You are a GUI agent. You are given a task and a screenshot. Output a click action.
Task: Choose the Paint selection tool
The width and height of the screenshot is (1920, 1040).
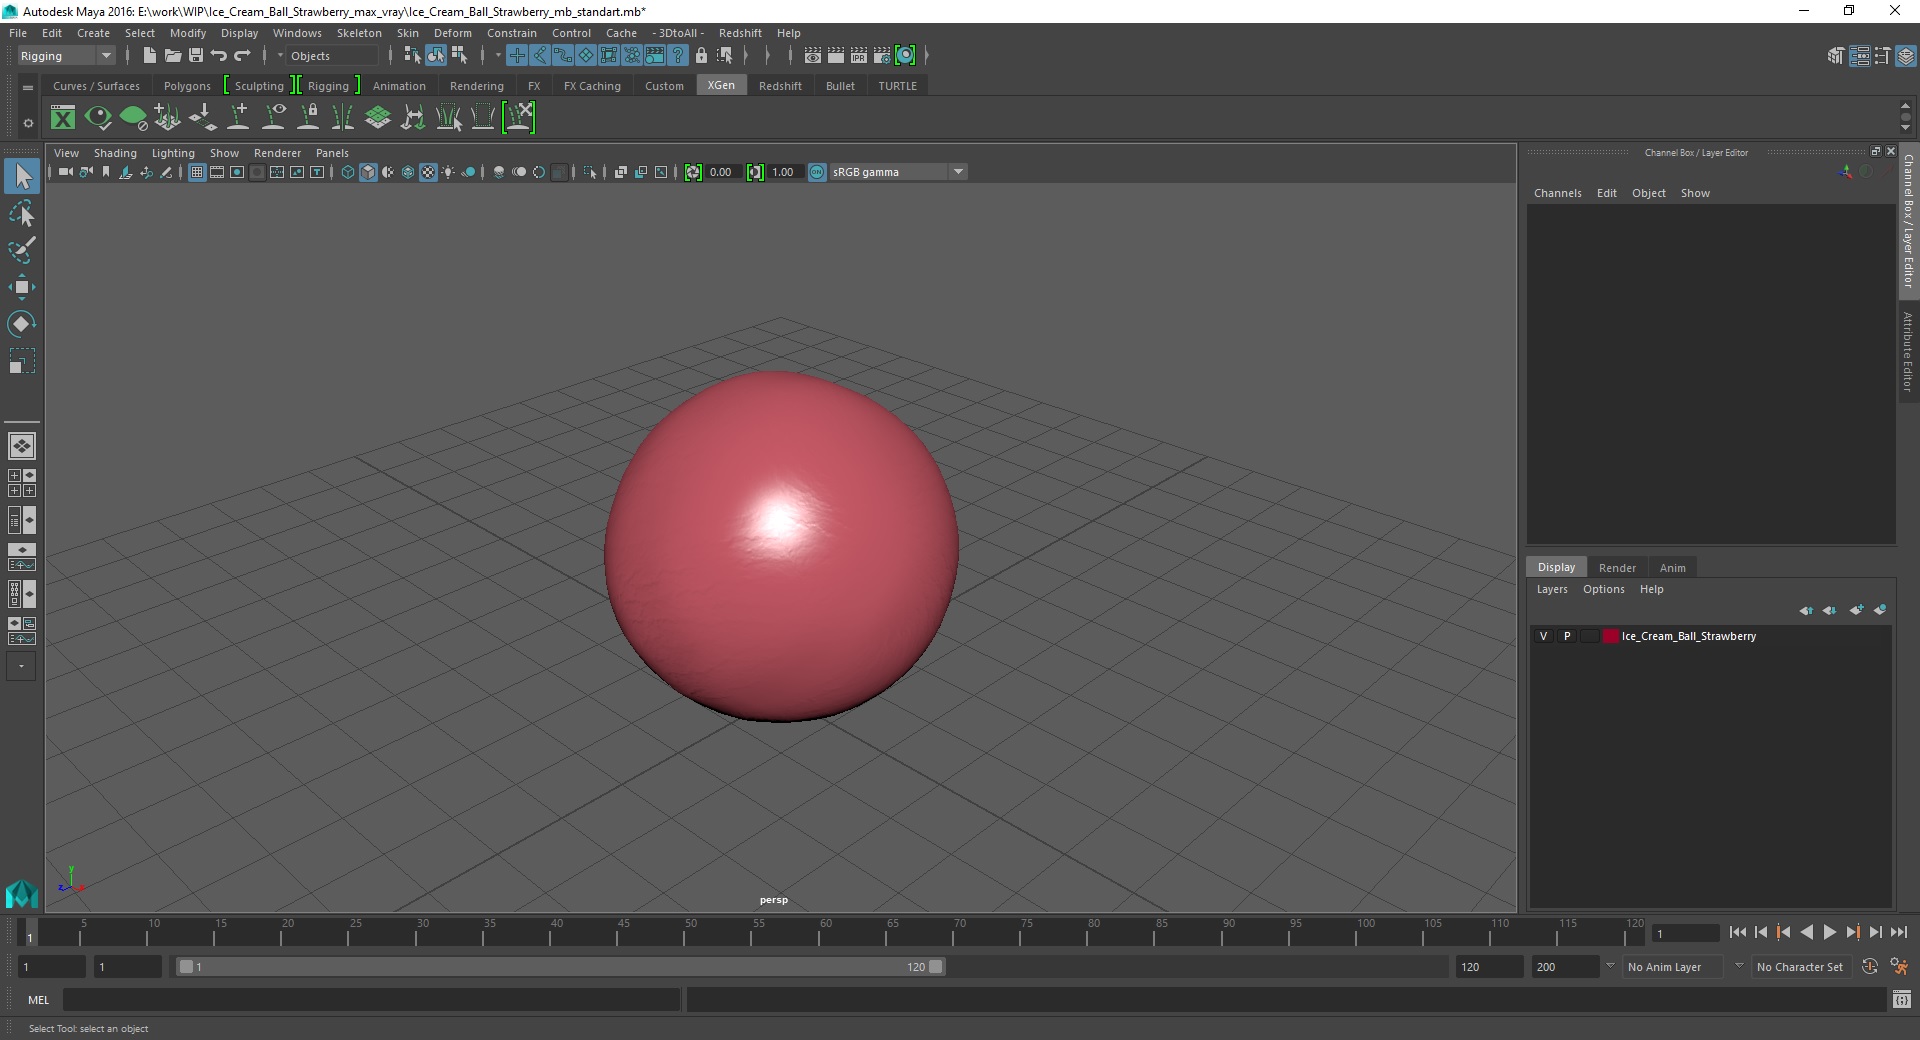tap(22, 250)
